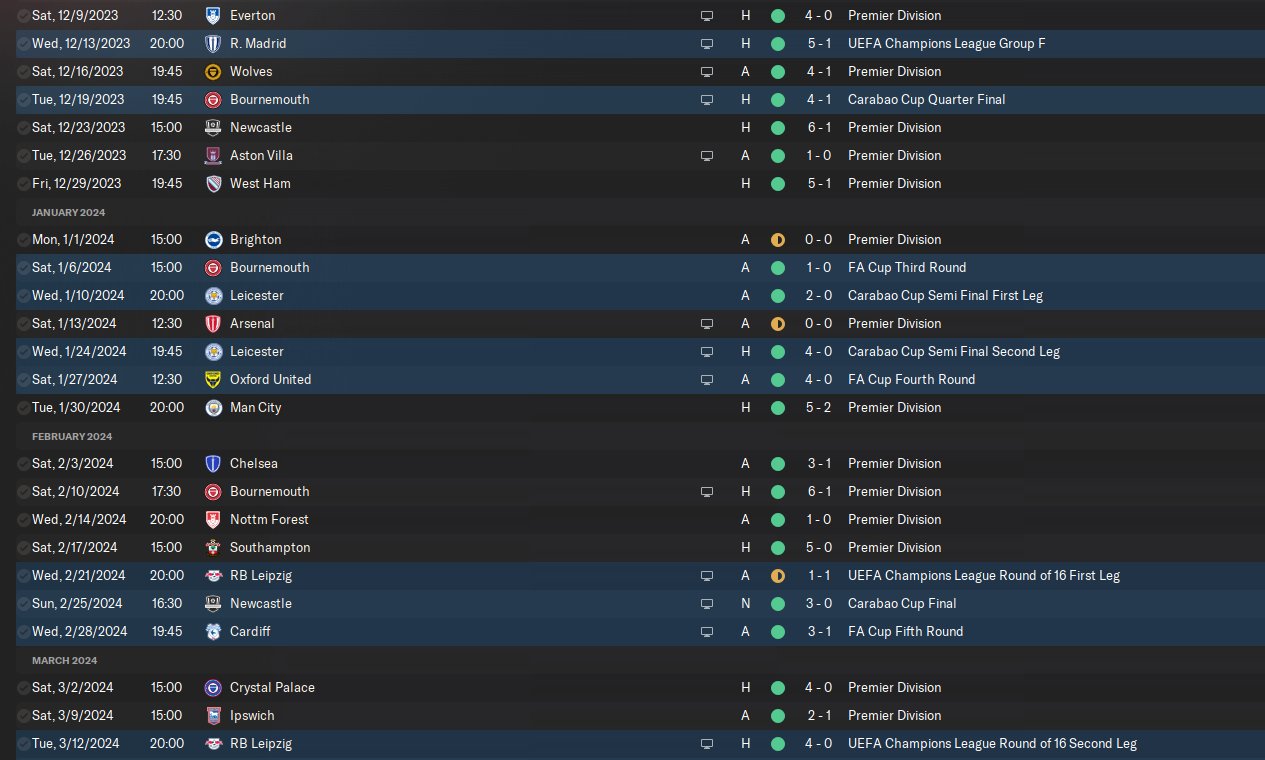Toggle the checkmark beside Tue, 3/12/2024 fixture
The height and width of the screenshot is (760, 1265).
(x=24, y=743)
